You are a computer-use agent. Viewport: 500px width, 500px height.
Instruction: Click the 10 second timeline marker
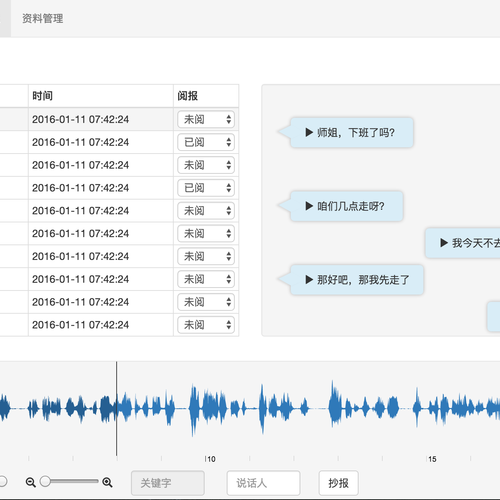(x=210, y=459)
